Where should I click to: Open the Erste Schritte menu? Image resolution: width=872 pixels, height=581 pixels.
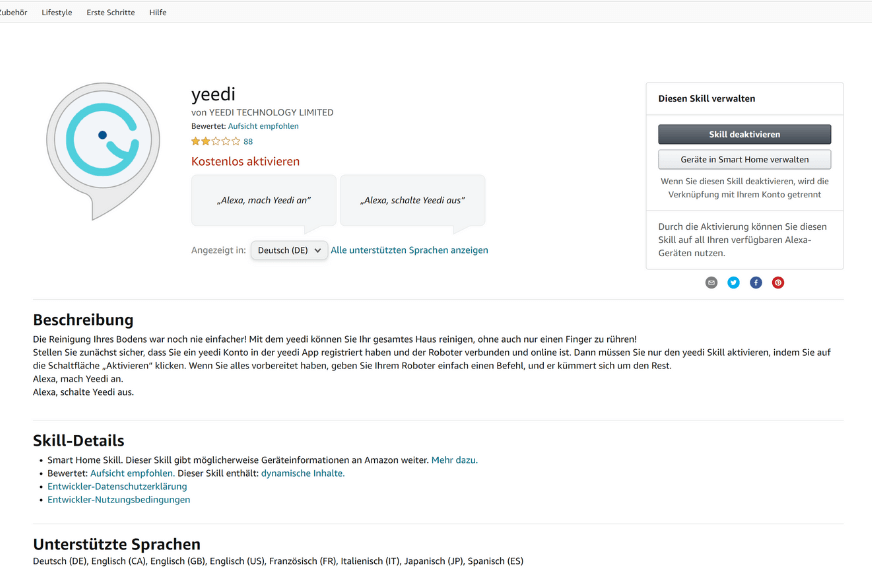tap(110, 12)
